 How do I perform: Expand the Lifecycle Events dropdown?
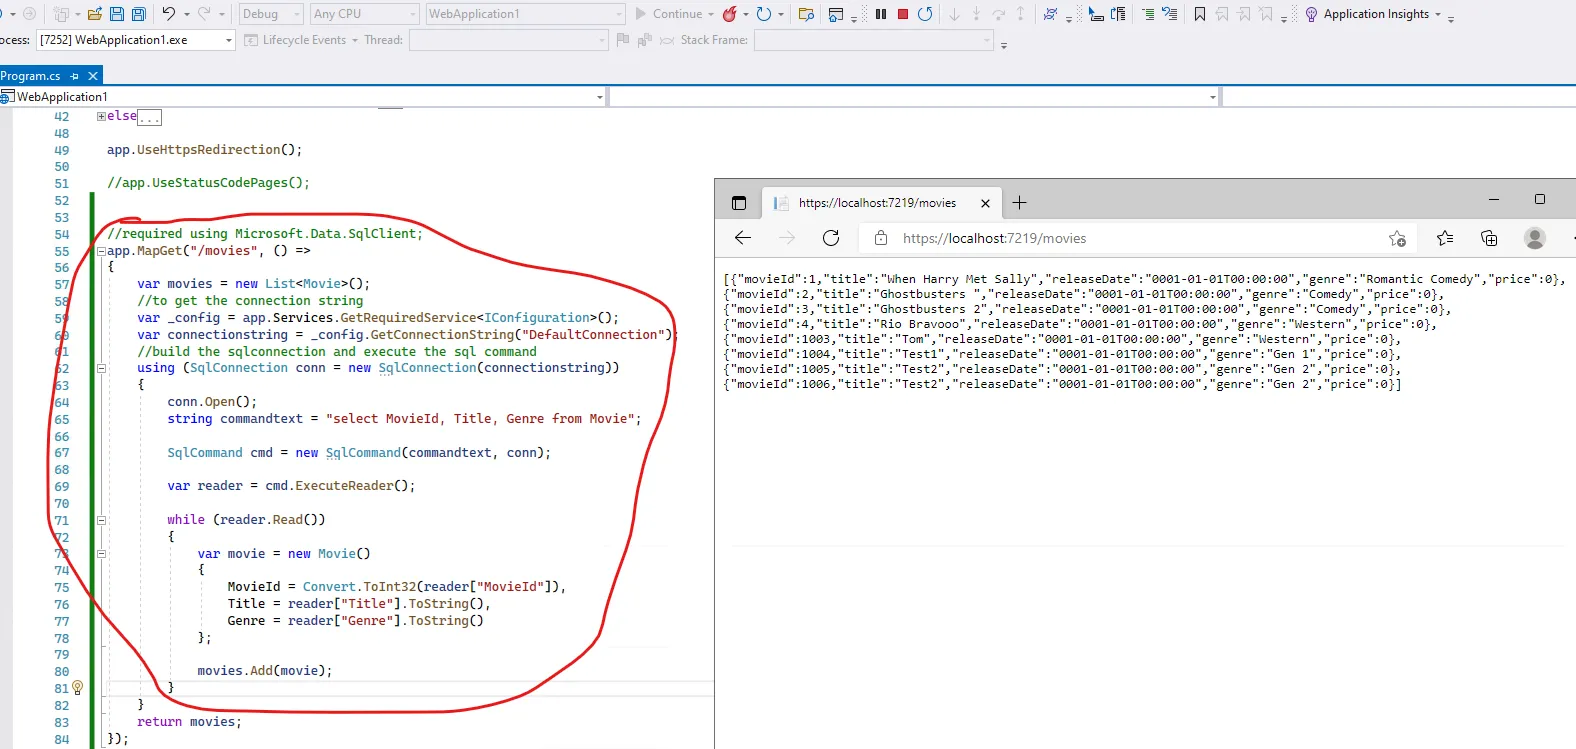point(301,40)
